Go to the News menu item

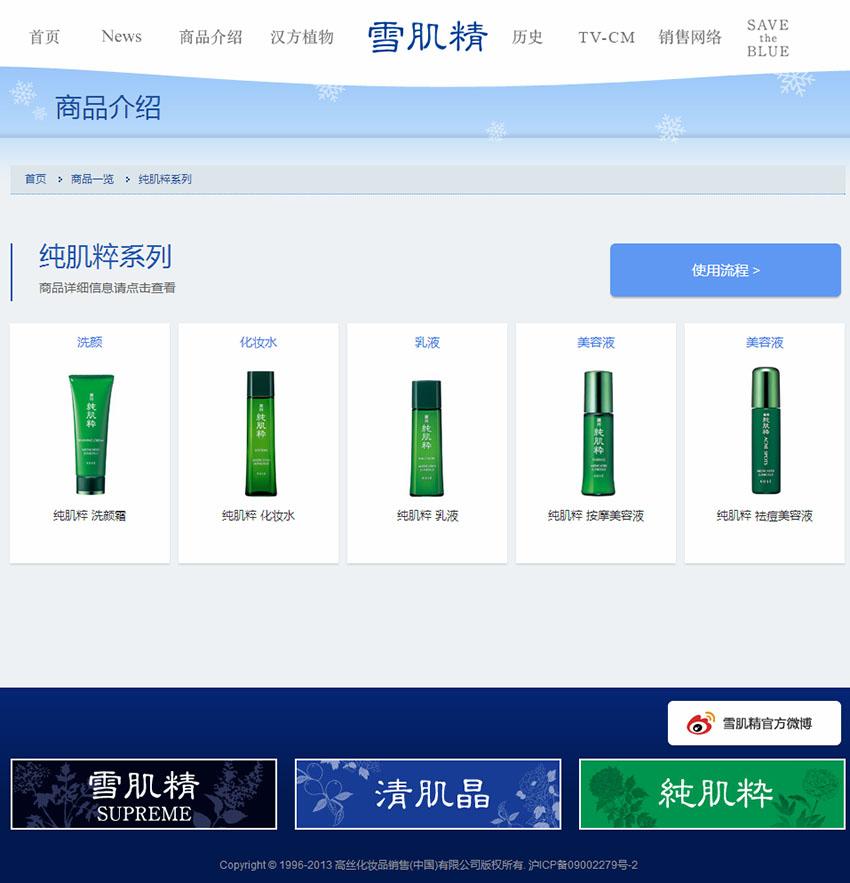[122, 37]
